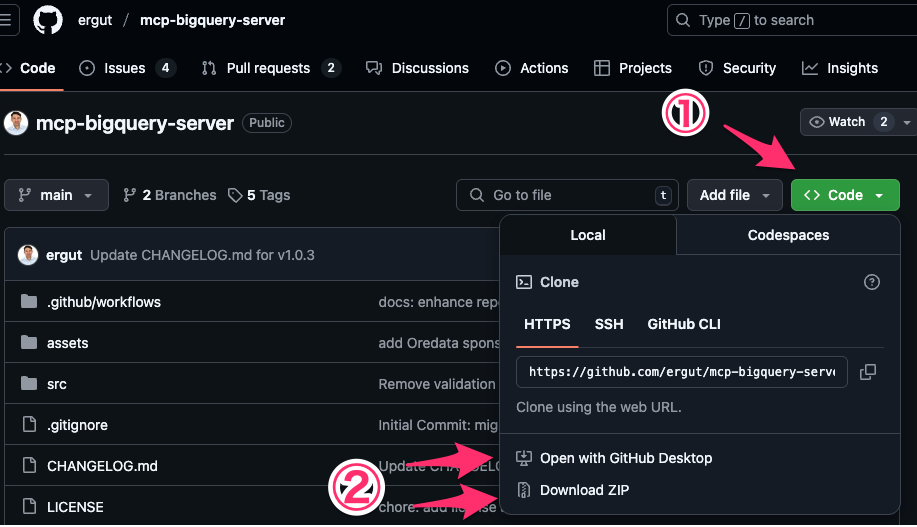Click the mcp-bigquery-server breadcrumb link

tap(212, 20)
